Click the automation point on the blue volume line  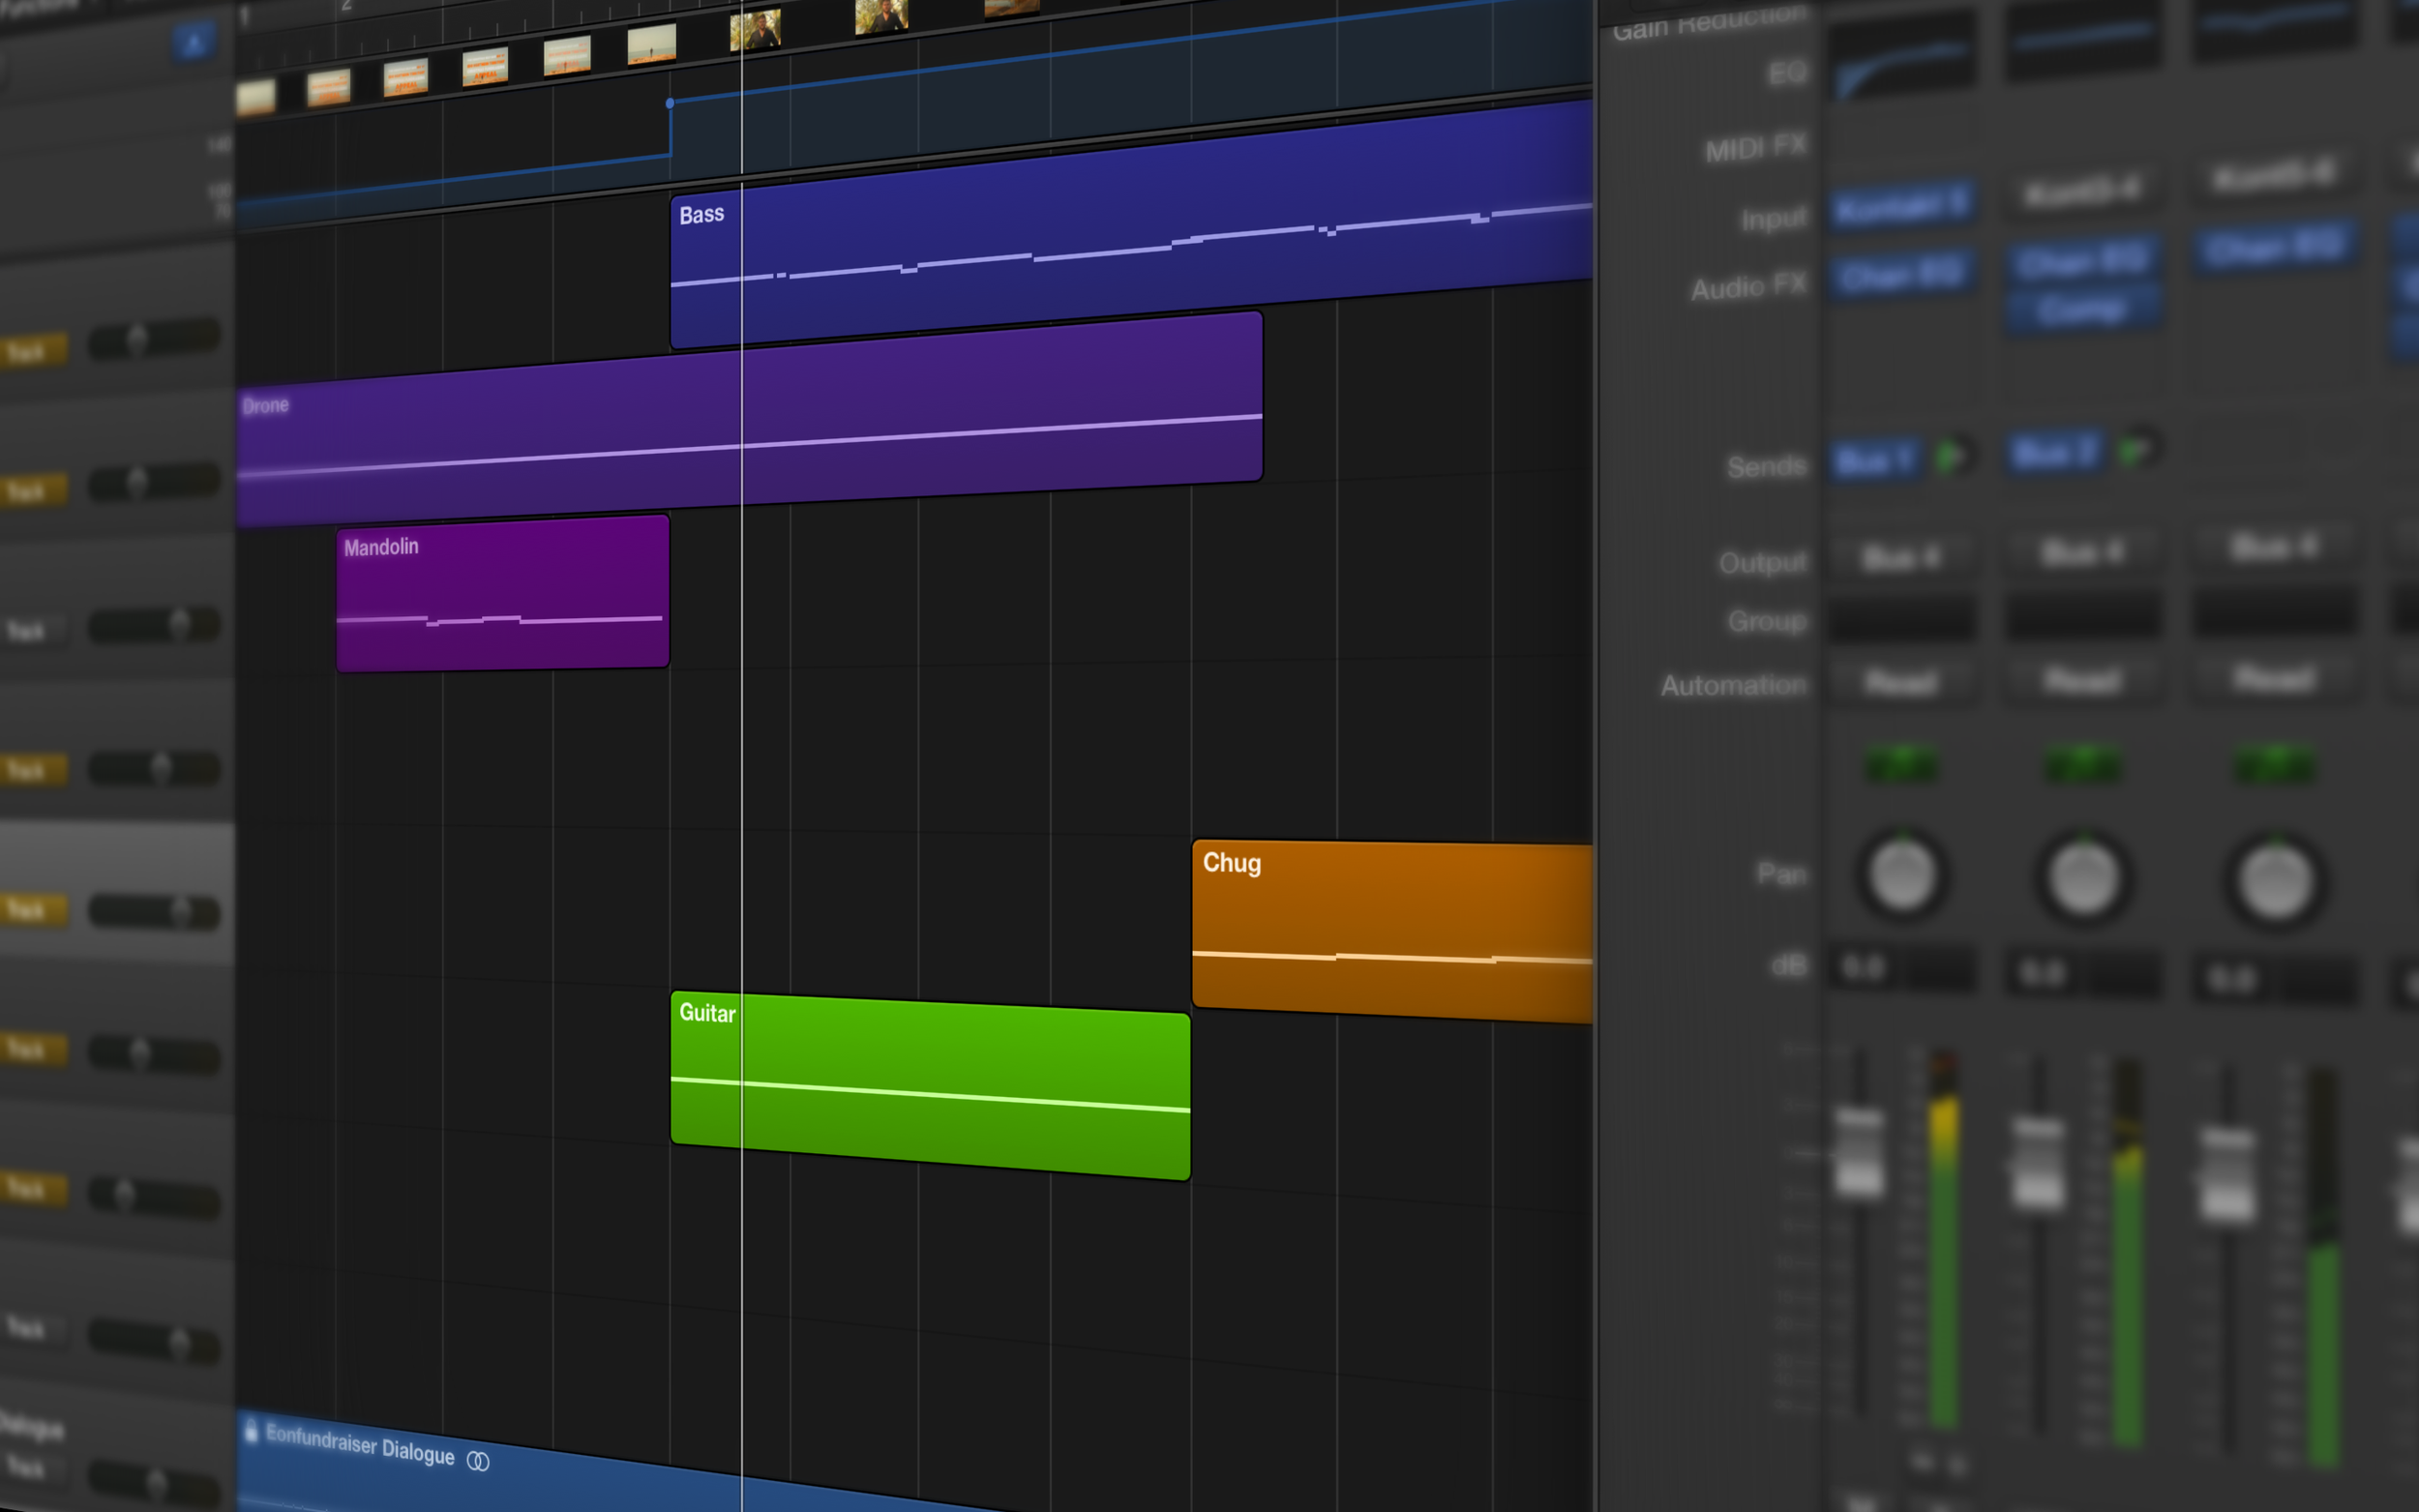(x=668, y=102)
